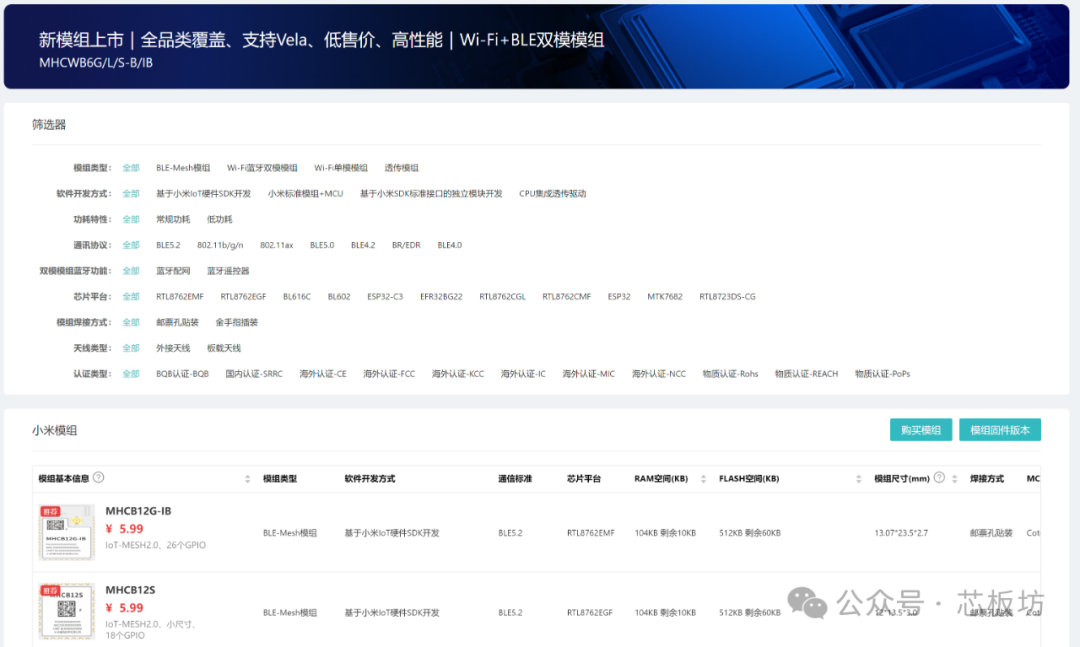1080x647 pixels.
Task: Filter by 小米标准模组+MCU option
Action: coord(305,194)
